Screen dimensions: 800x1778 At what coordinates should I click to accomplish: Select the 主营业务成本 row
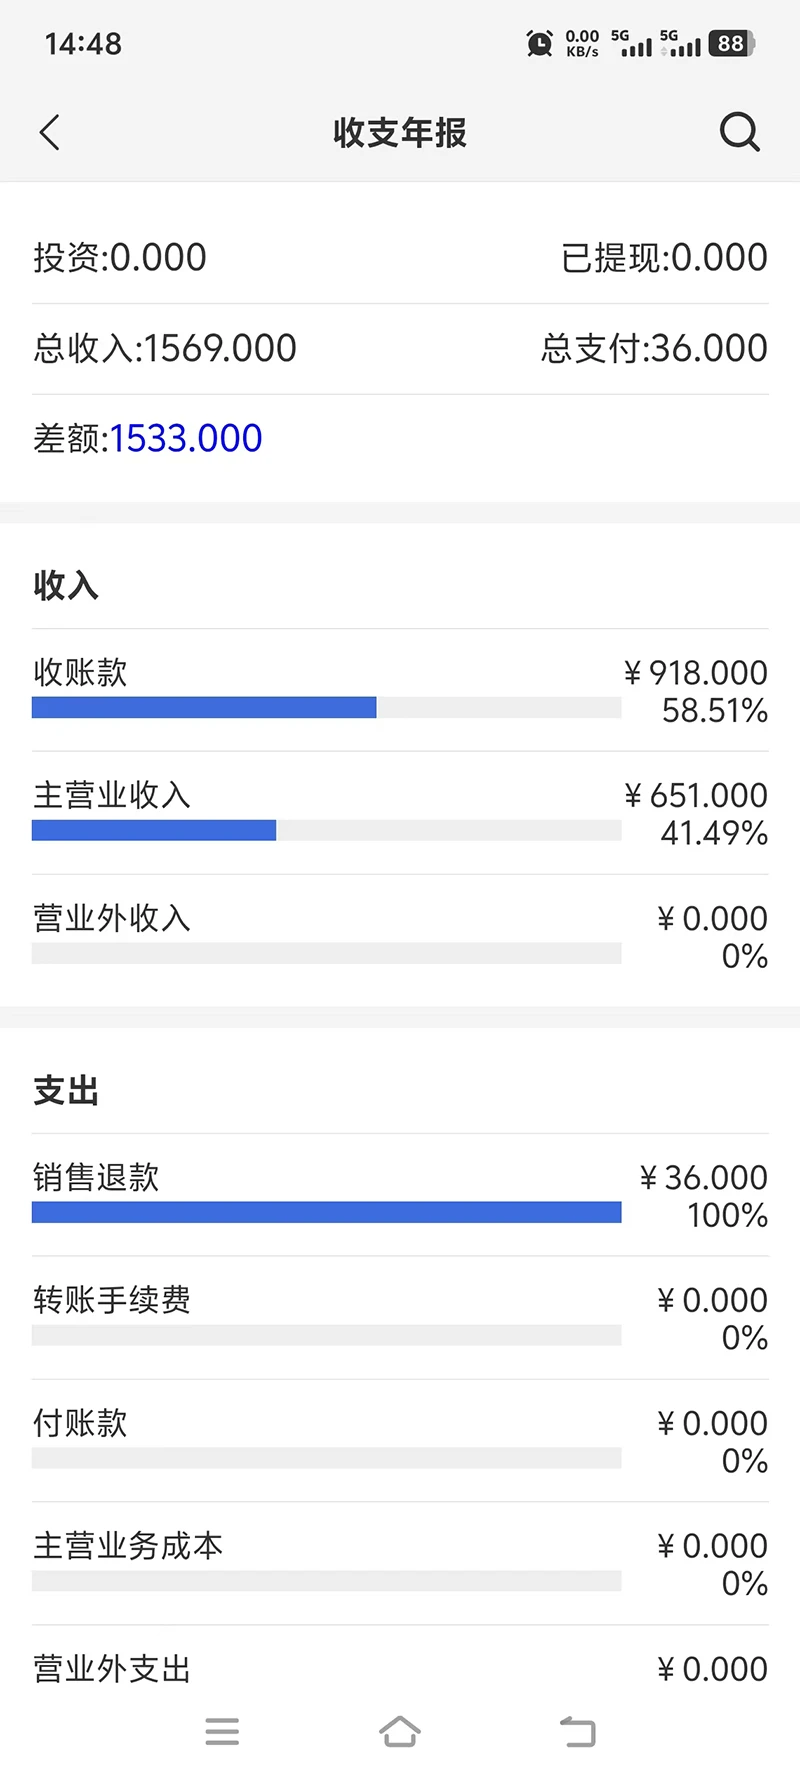[400, 1564]
